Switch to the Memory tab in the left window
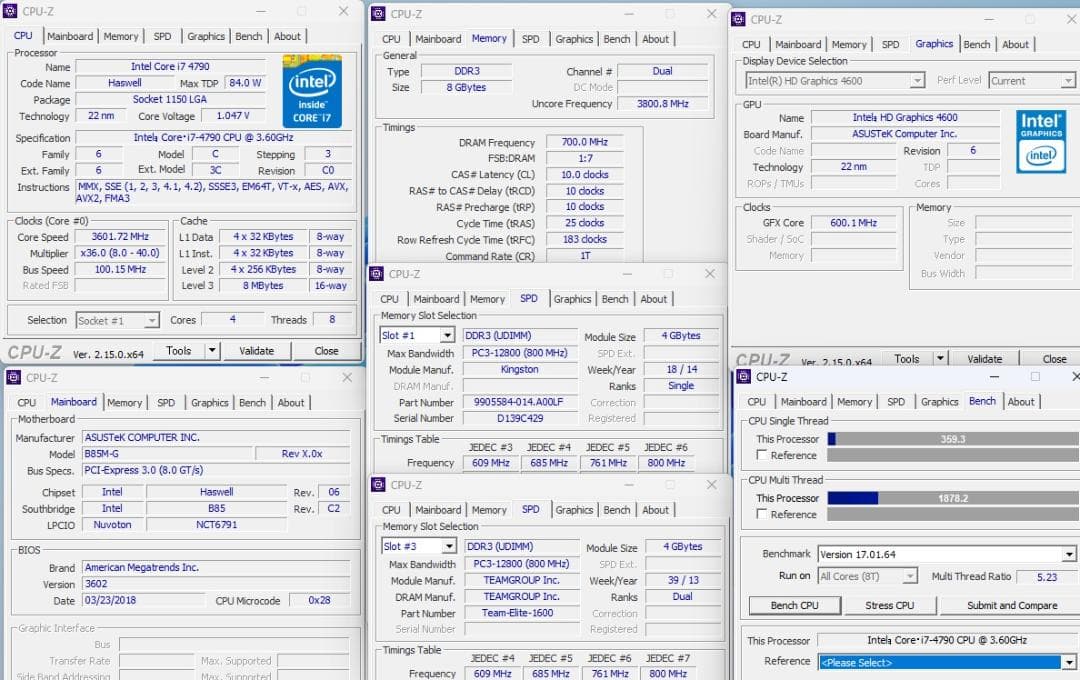Image resolution: width=1080 pixels, height=680 pixels. point(121,36)
